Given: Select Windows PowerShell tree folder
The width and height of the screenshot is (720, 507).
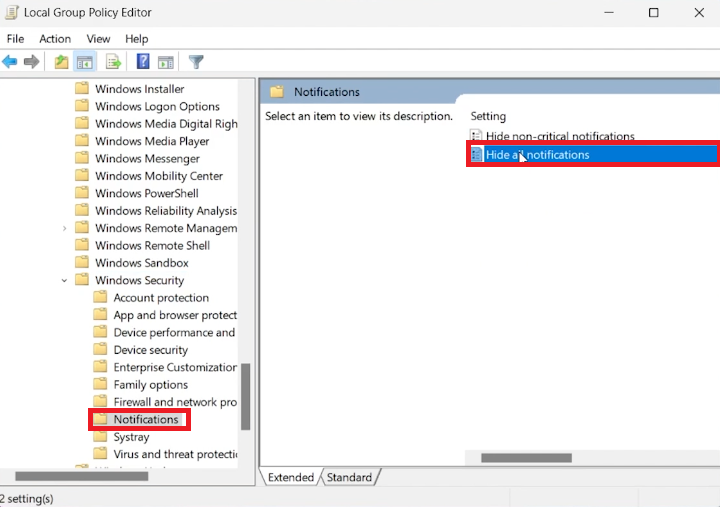Looking at the screenshot, I should point(147,193).
